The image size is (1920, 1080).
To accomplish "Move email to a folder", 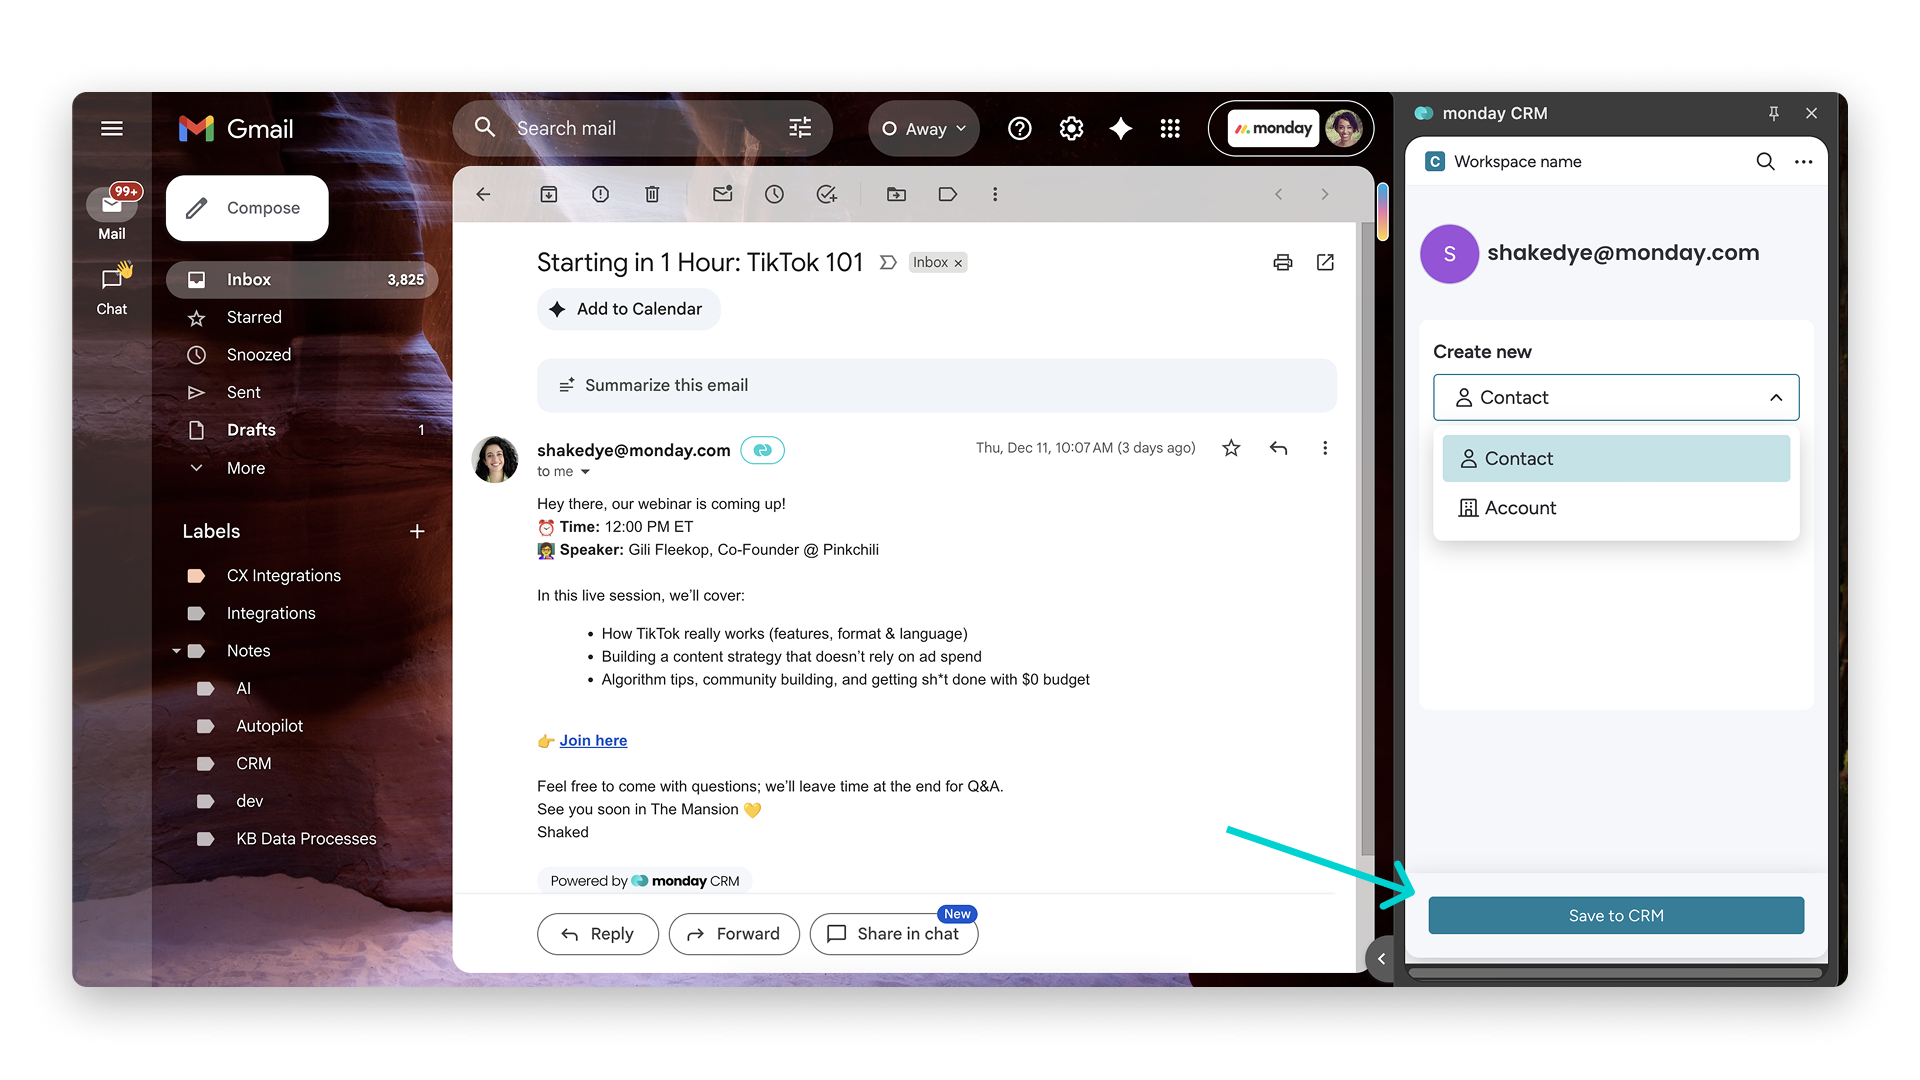I will (x=896, y=194).
